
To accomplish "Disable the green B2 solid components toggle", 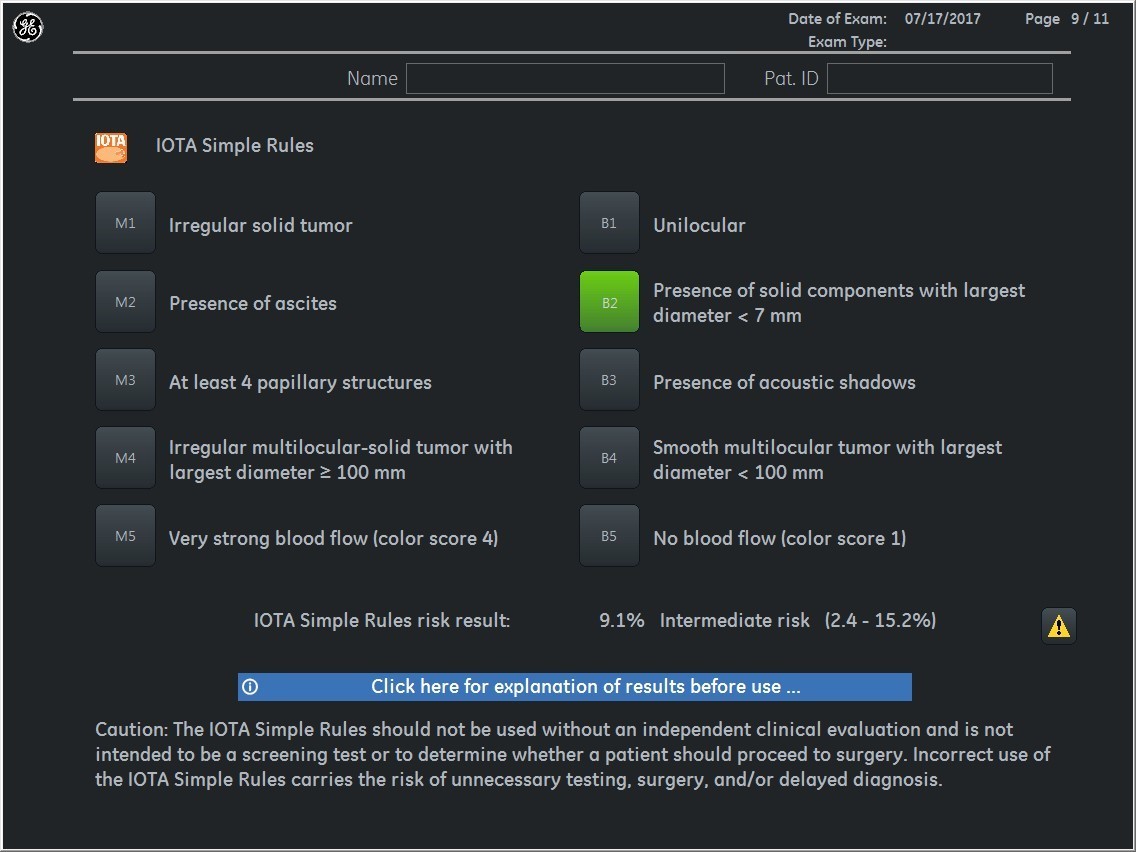I will pyautogui.click(x=609, y=302).
